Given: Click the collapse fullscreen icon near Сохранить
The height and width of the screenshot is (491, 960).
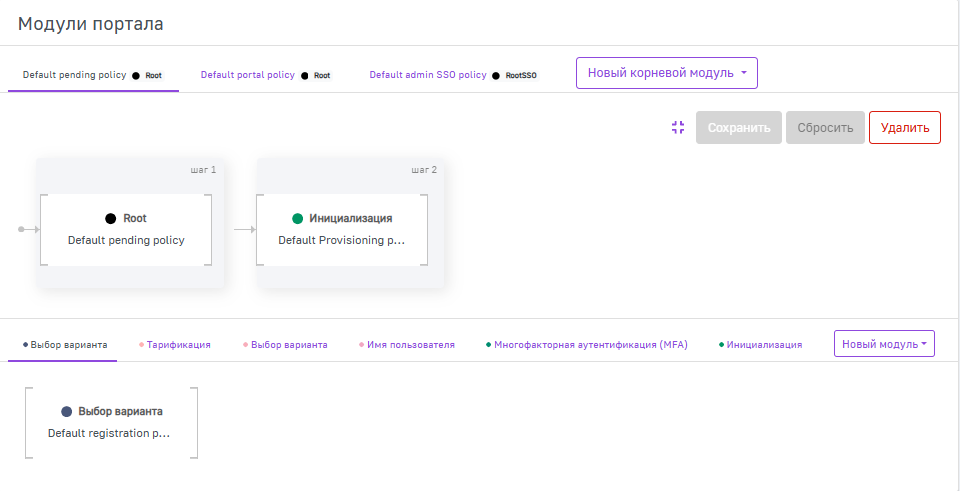Looking at the screenshot, I should point(678,128).
